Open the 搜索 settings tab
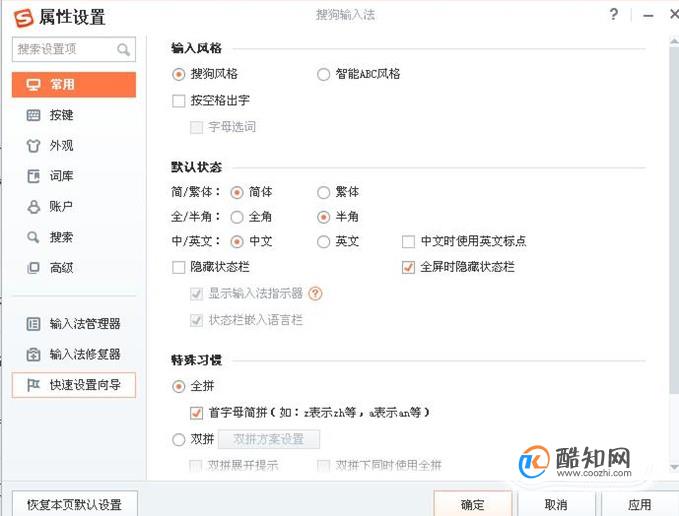679x516 pixels. [x=74, y=237]
